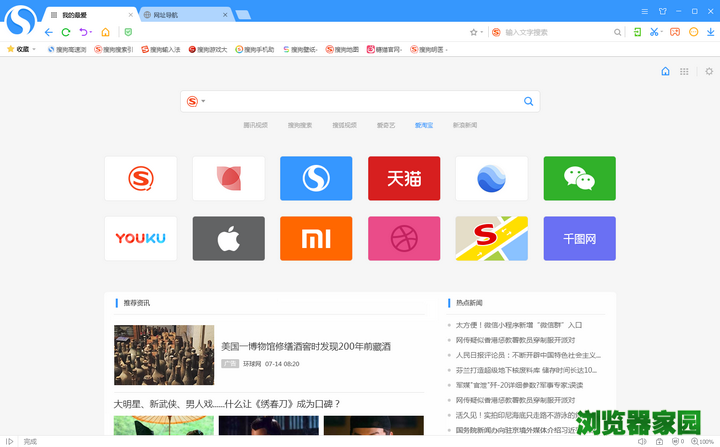Expand the 收藏 favorites dropdown arrow
This screenshot has width=720, height=447.
34,49
